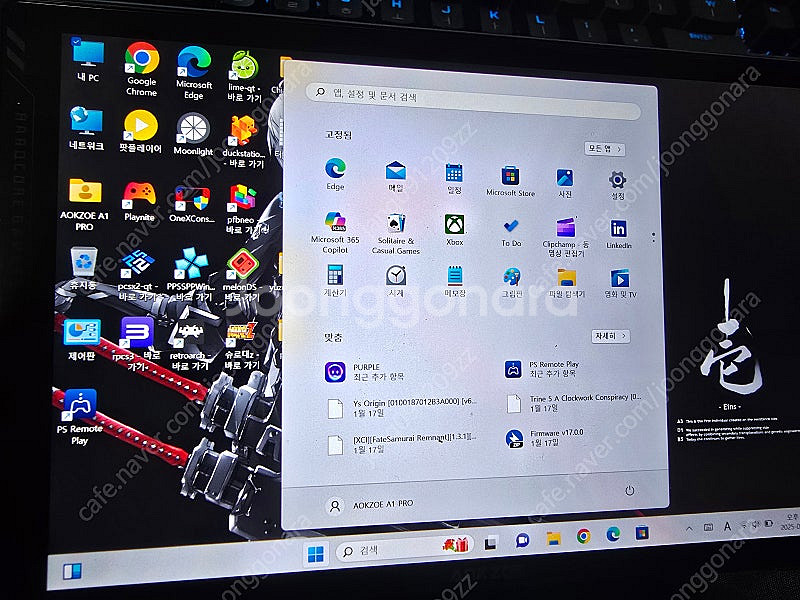Screen dimensions: 800x600
Task: Select the rpcs3 desktop shortcut
Action: [137, 344]
